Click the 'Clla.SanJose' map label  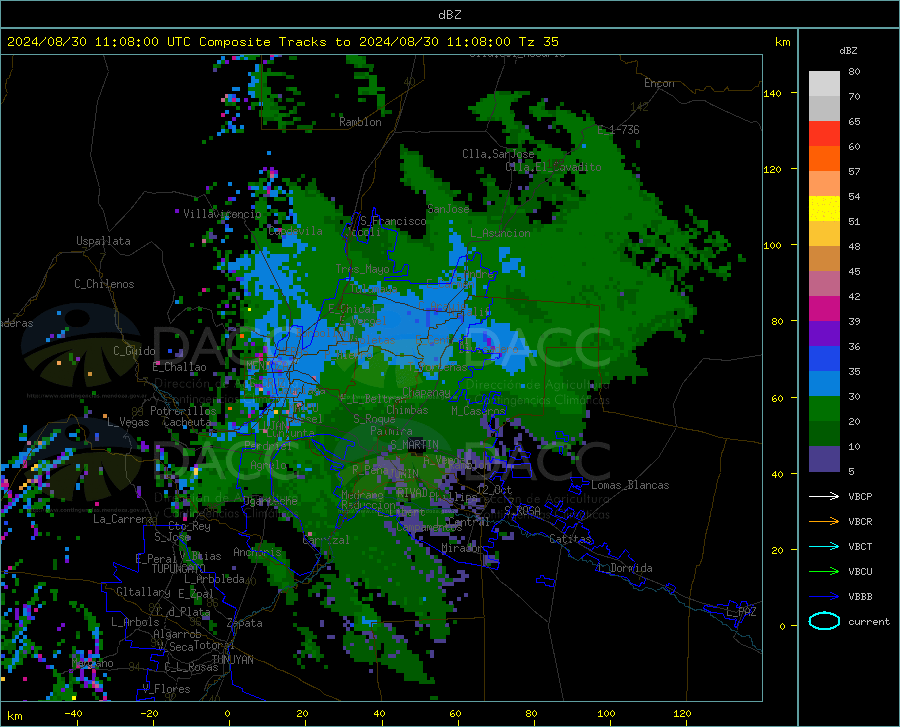498,154
